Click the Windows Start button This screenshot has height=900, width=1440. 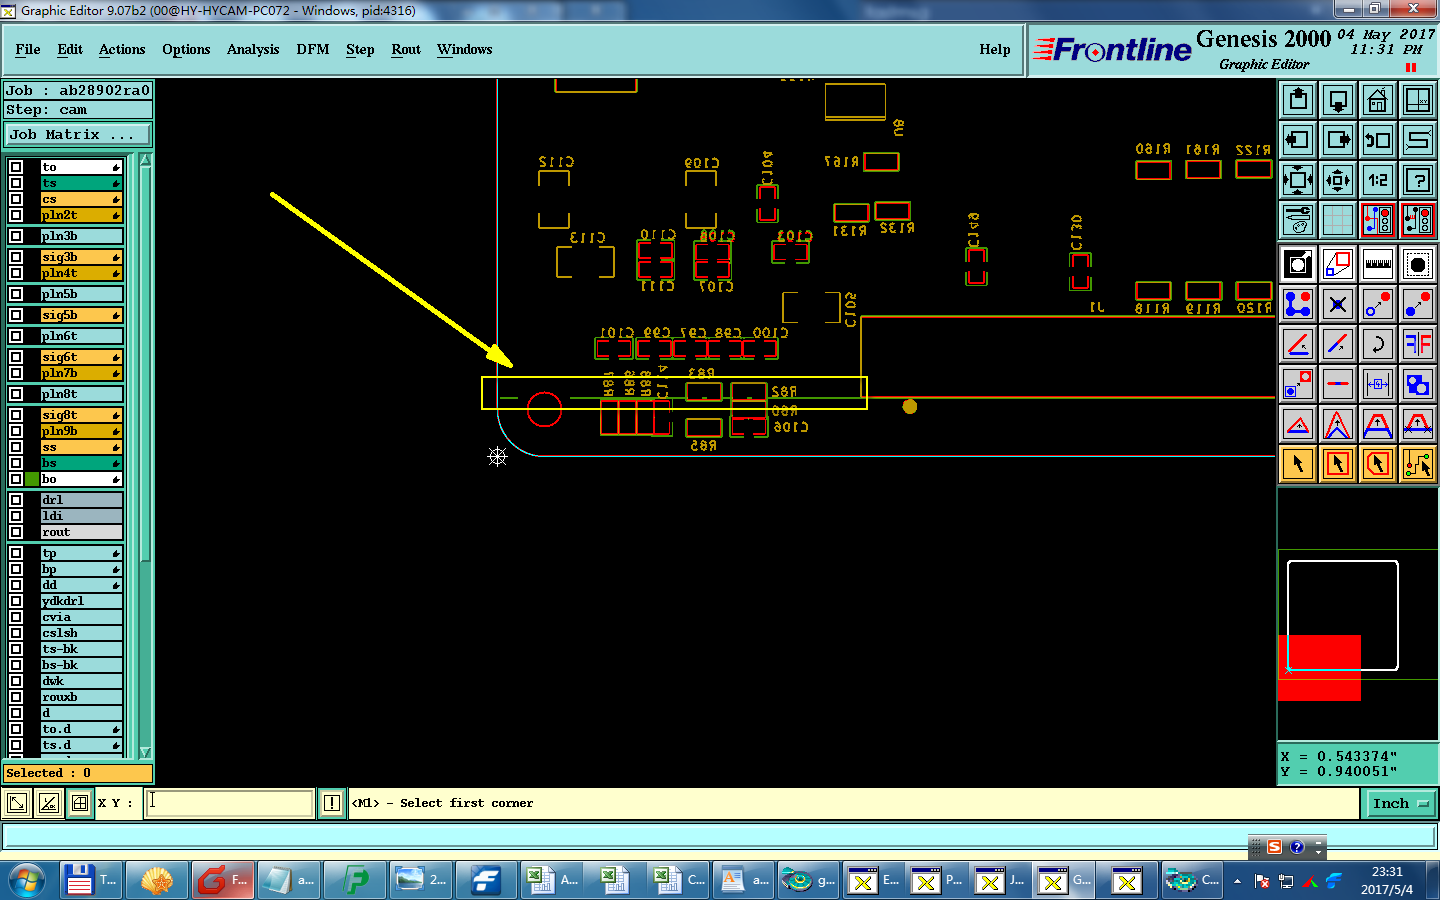pyautogui.click(x=27, y=880)
